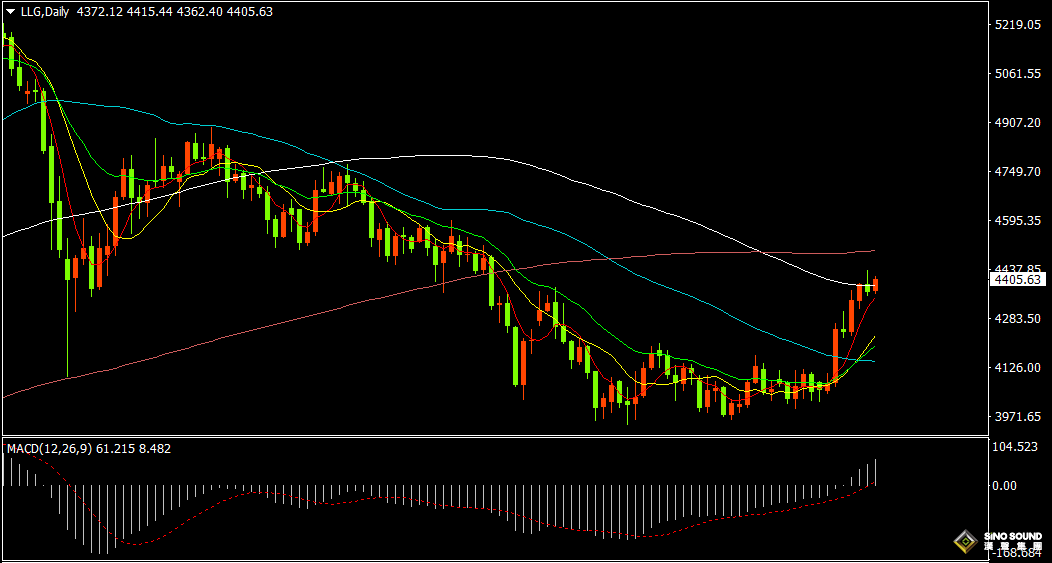This screenshot has height=563, width=1052.
Task: Click the latest MACD histogram bar
Action: coord(876,472)
